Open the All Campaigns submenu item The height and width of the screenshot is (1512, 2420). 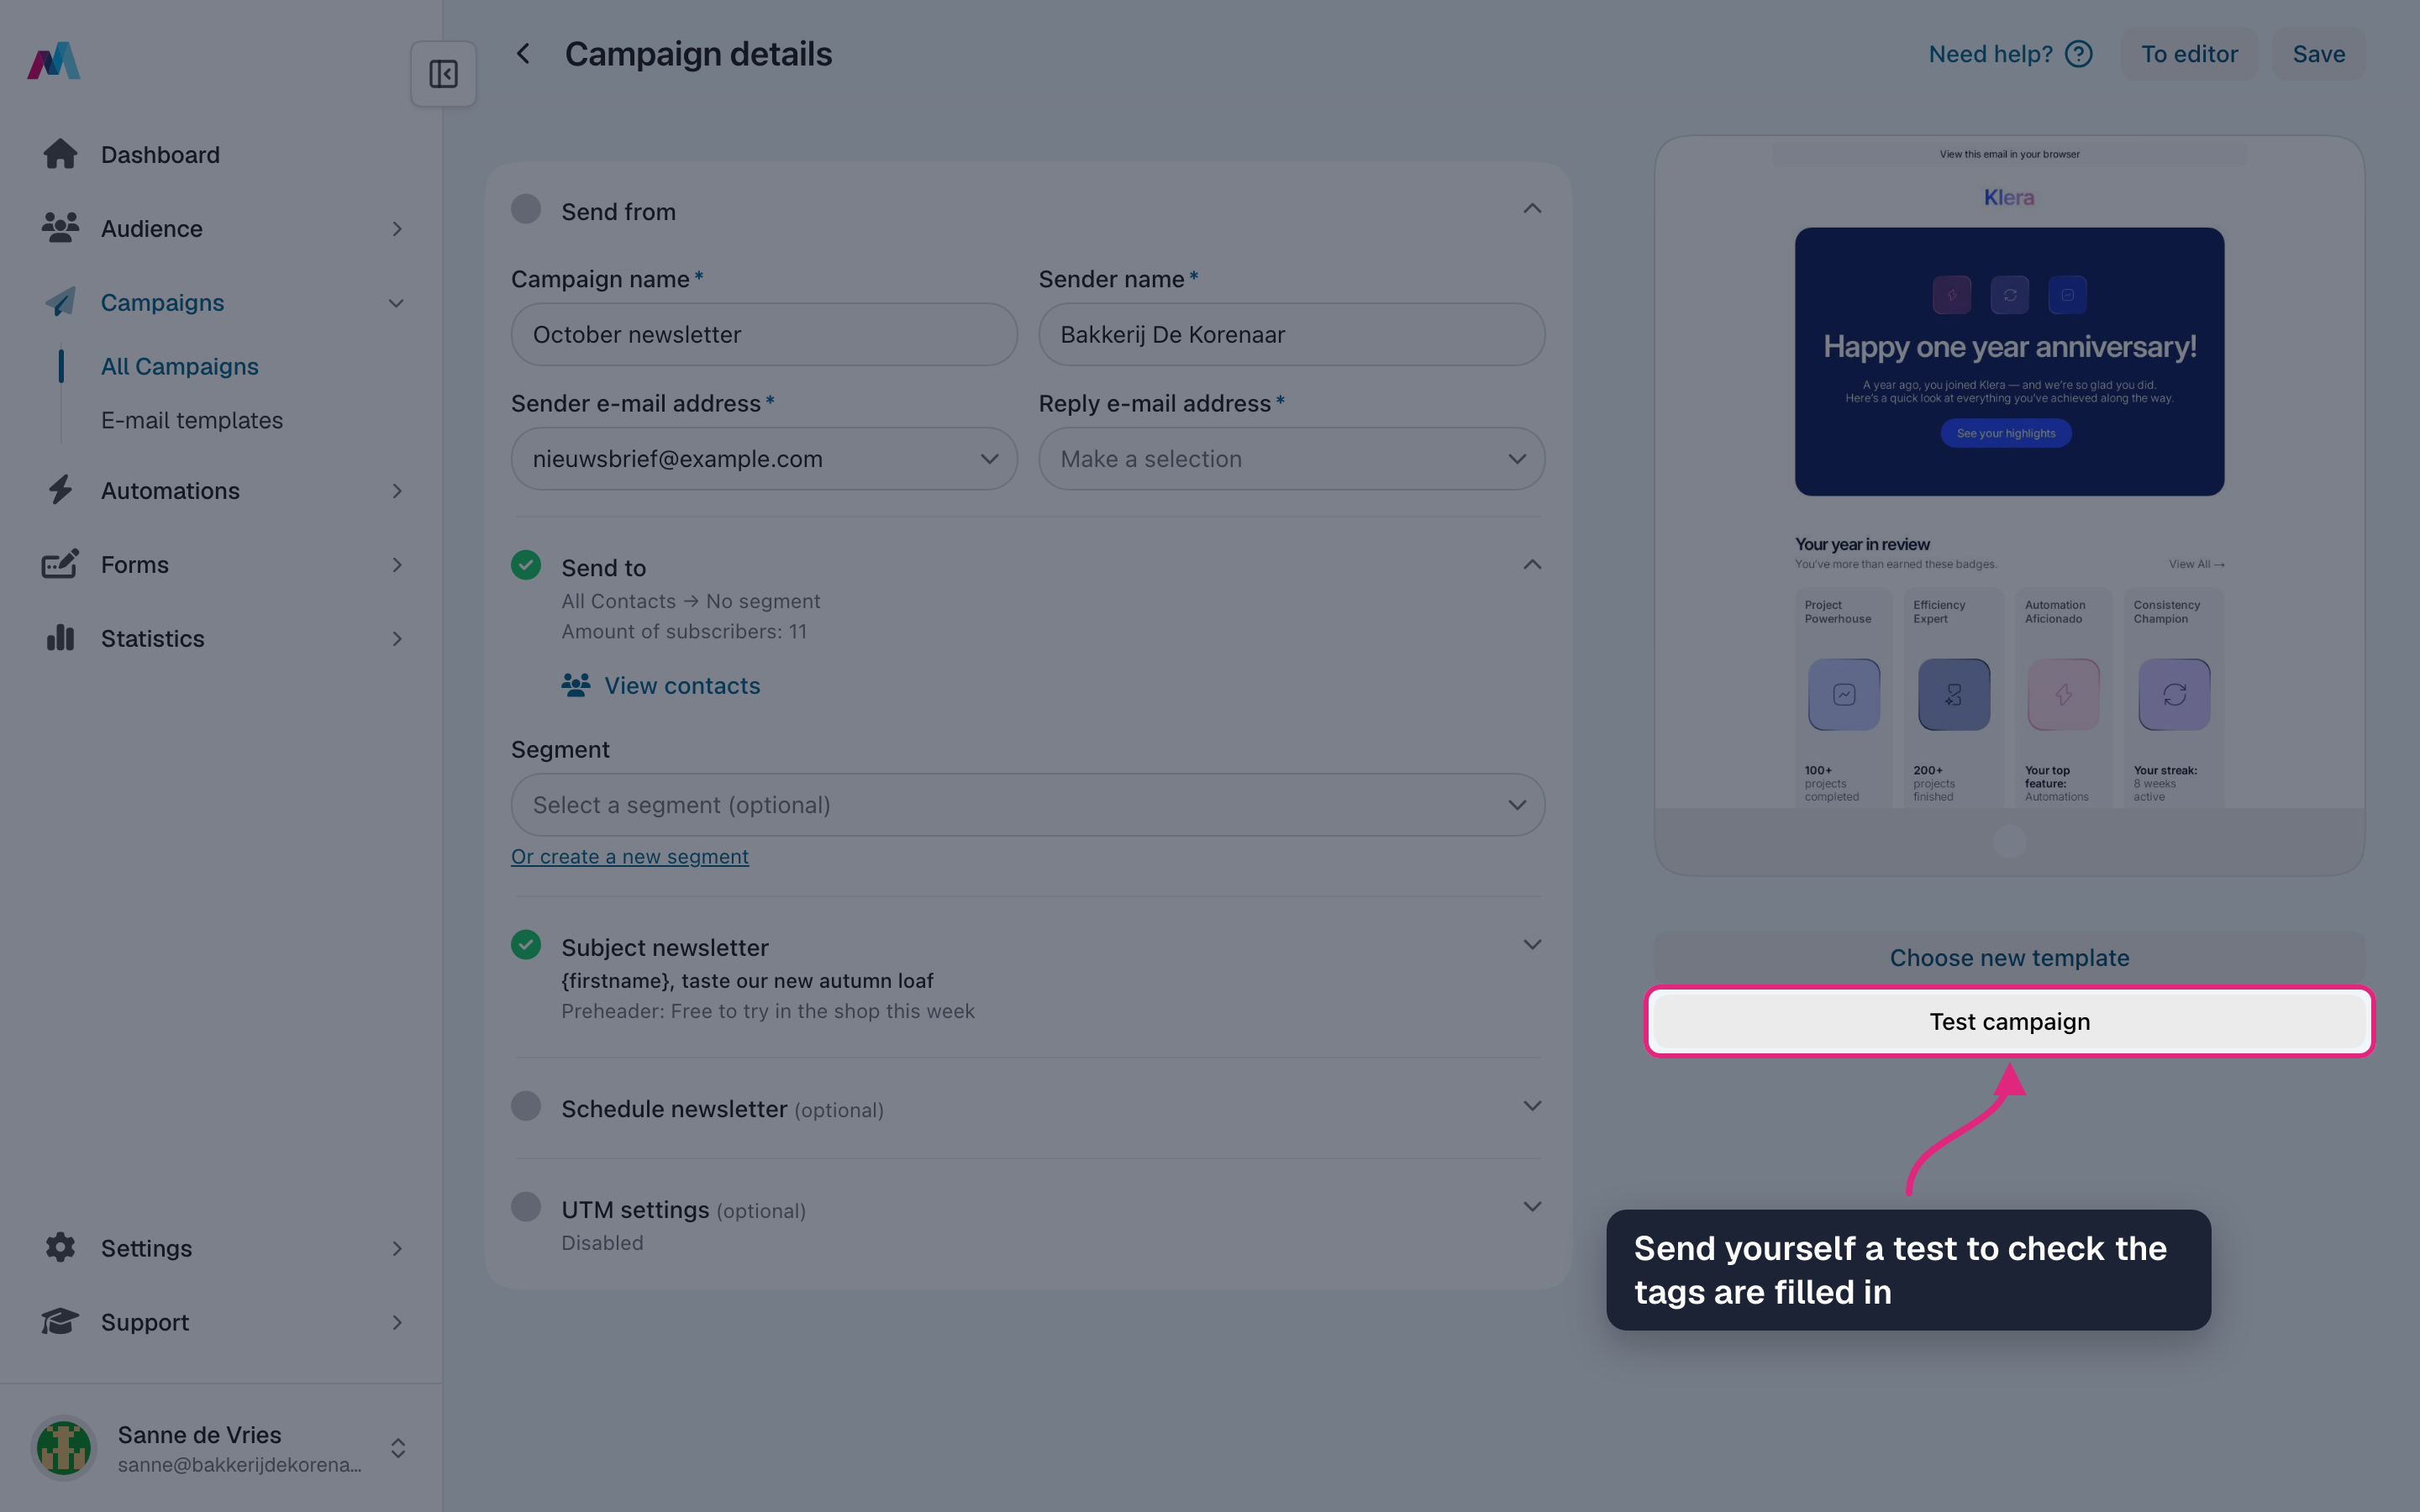pos(180,366)
